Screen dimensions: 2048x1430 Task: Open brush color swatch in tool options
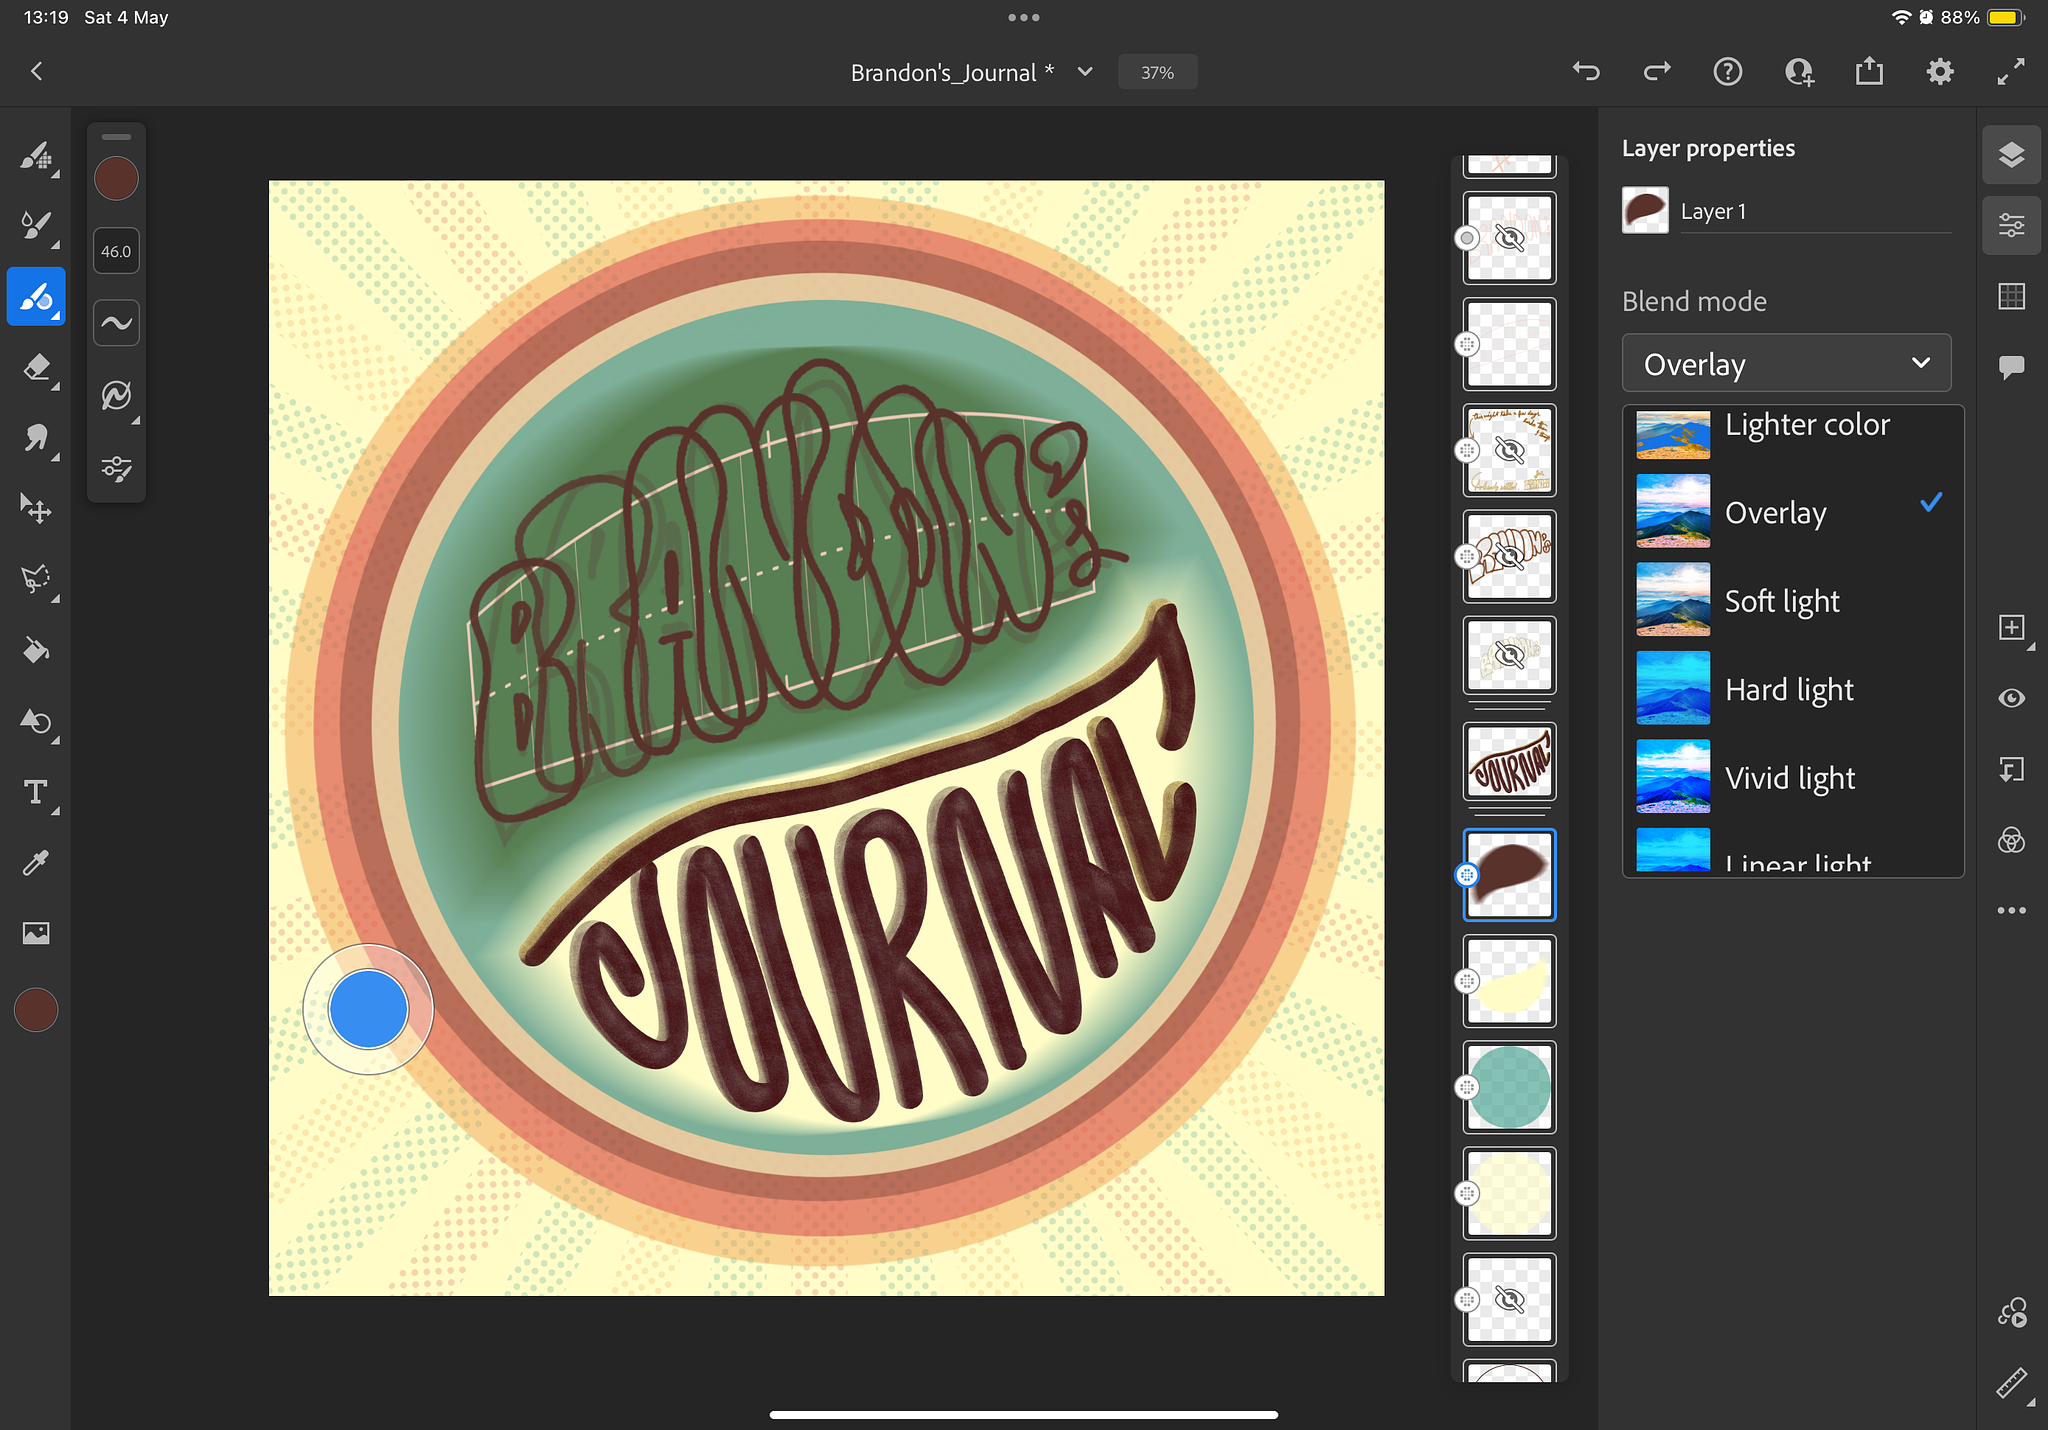pyautogui.click(x=116, y=178)
